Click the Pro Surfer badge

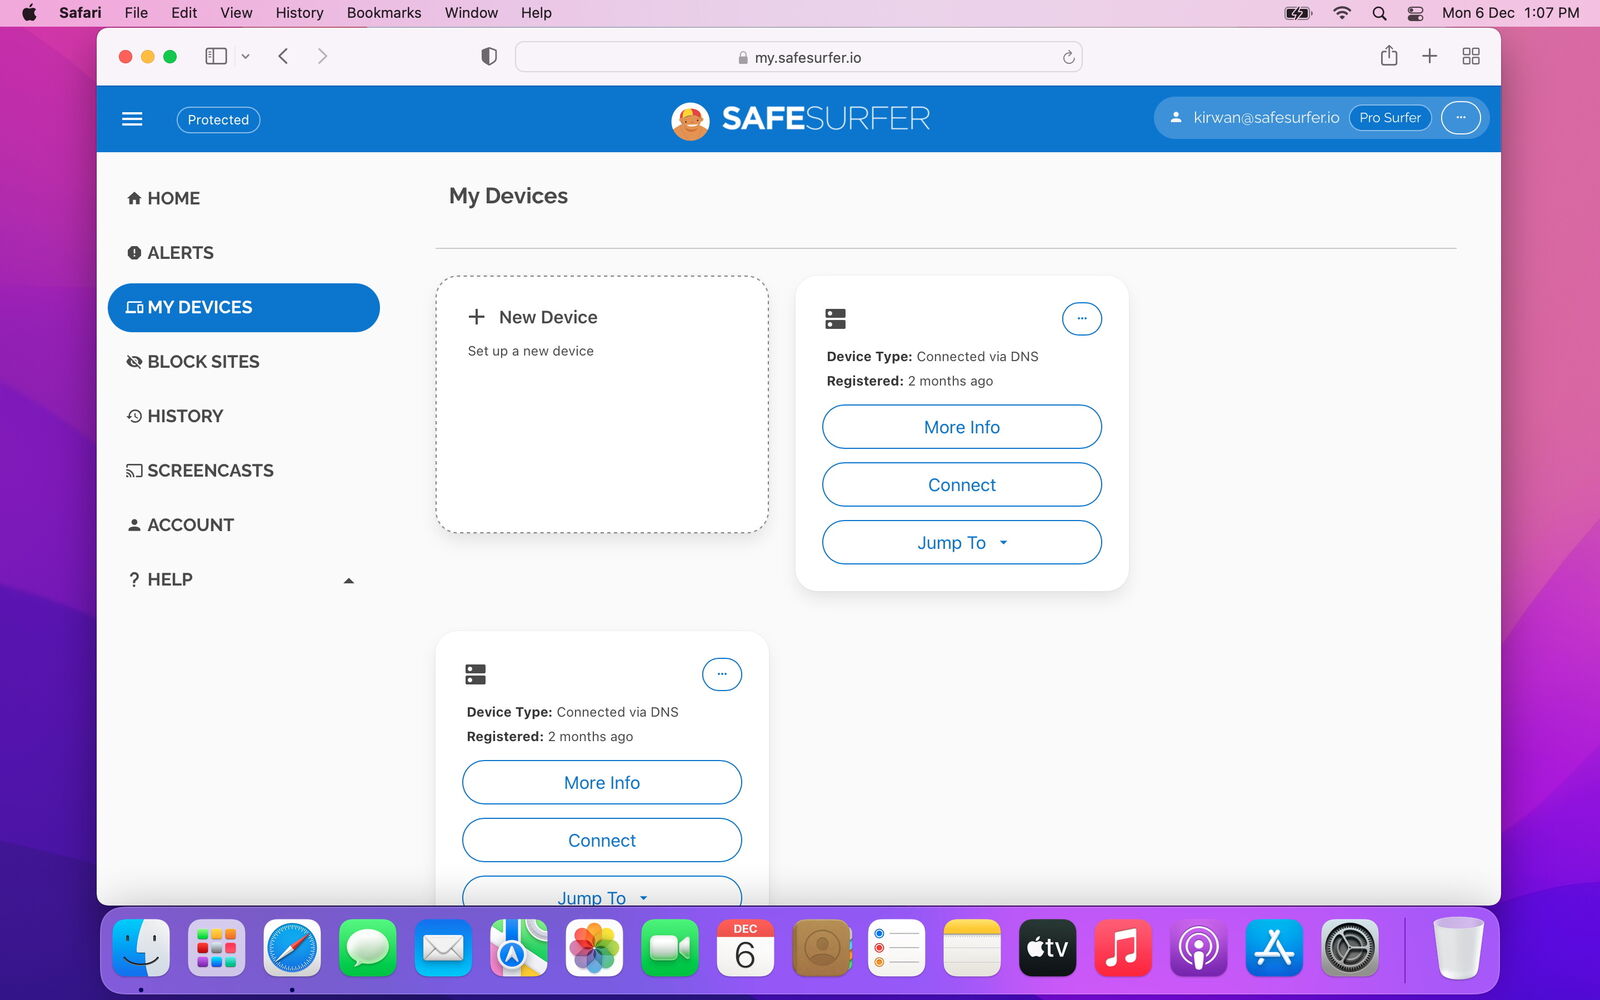click(x=1390, y=118)
